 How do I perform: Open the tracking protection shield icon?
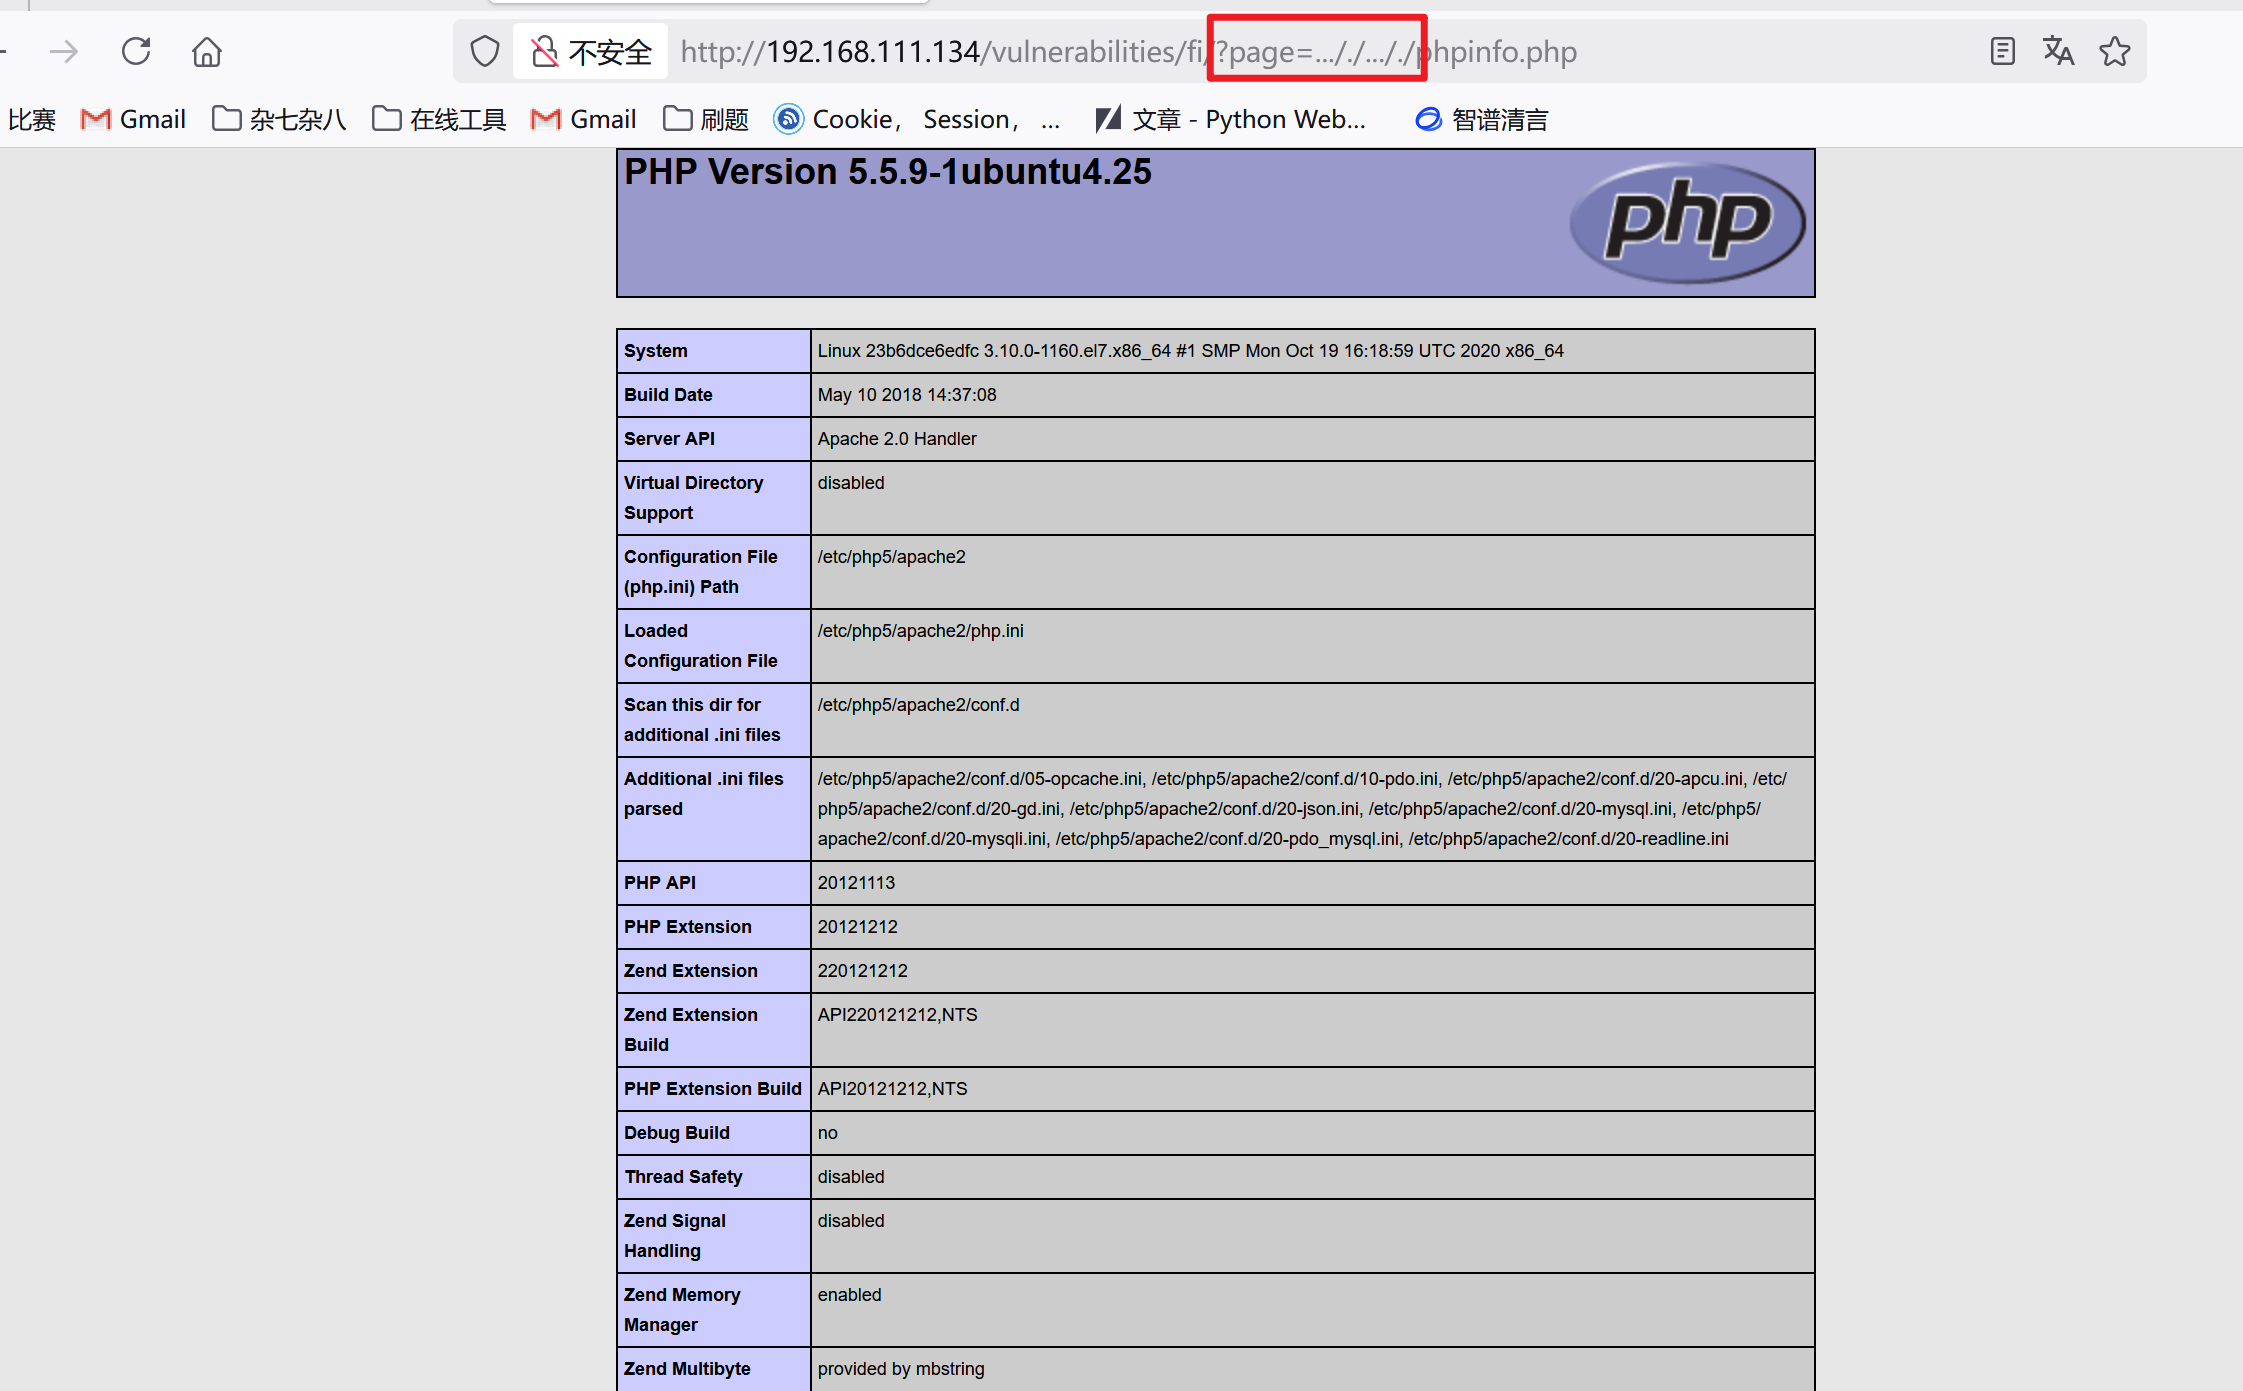485,51
